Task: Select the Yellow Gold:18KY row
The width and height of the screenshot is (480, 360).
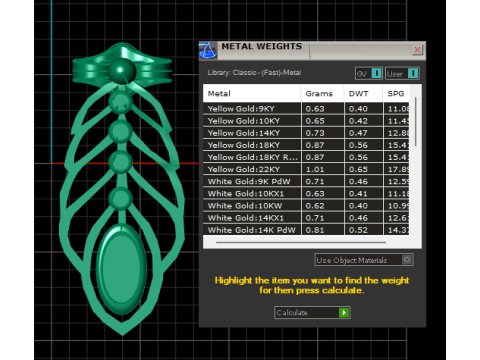Action: click(306, 145)
